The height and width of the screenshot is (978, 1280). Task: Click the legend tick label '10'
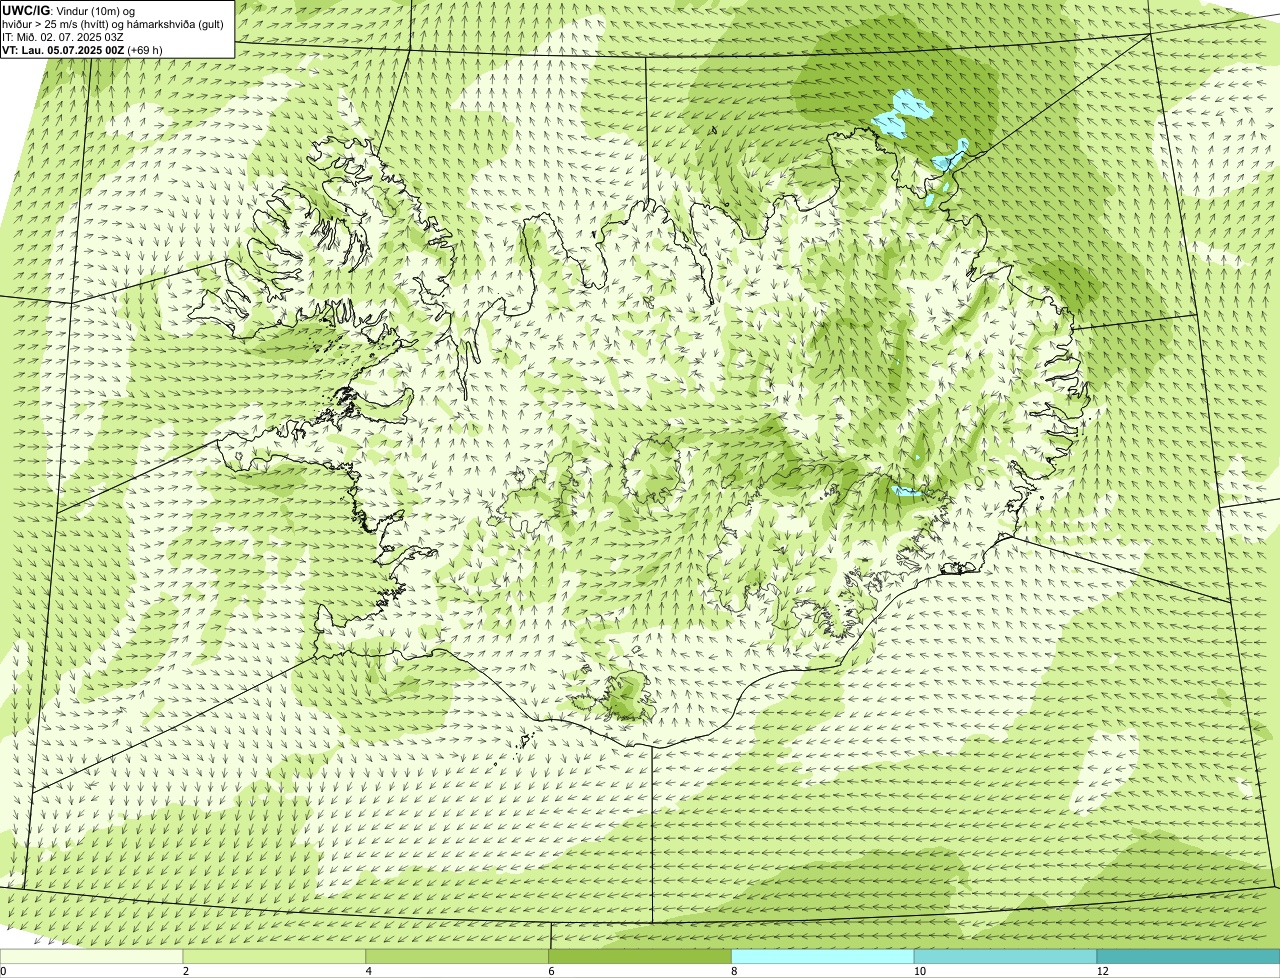tap(919, 971)
